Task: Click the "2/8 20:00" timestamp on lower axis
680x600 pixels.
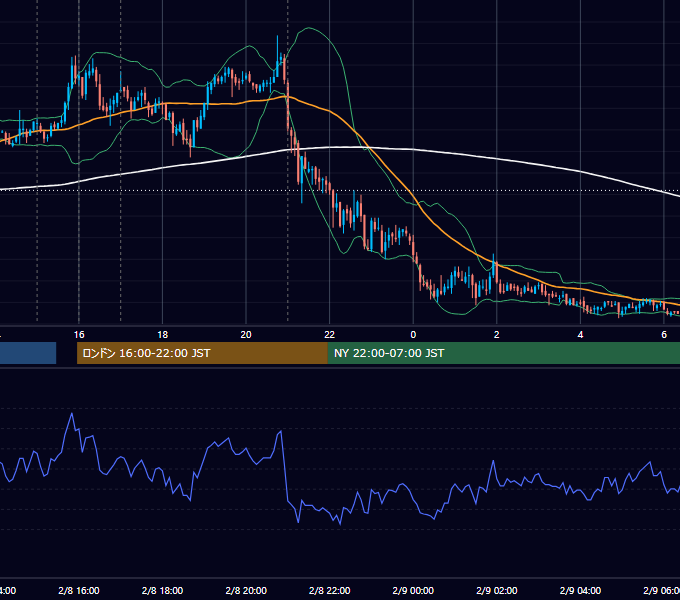Action: pos(246,590)
